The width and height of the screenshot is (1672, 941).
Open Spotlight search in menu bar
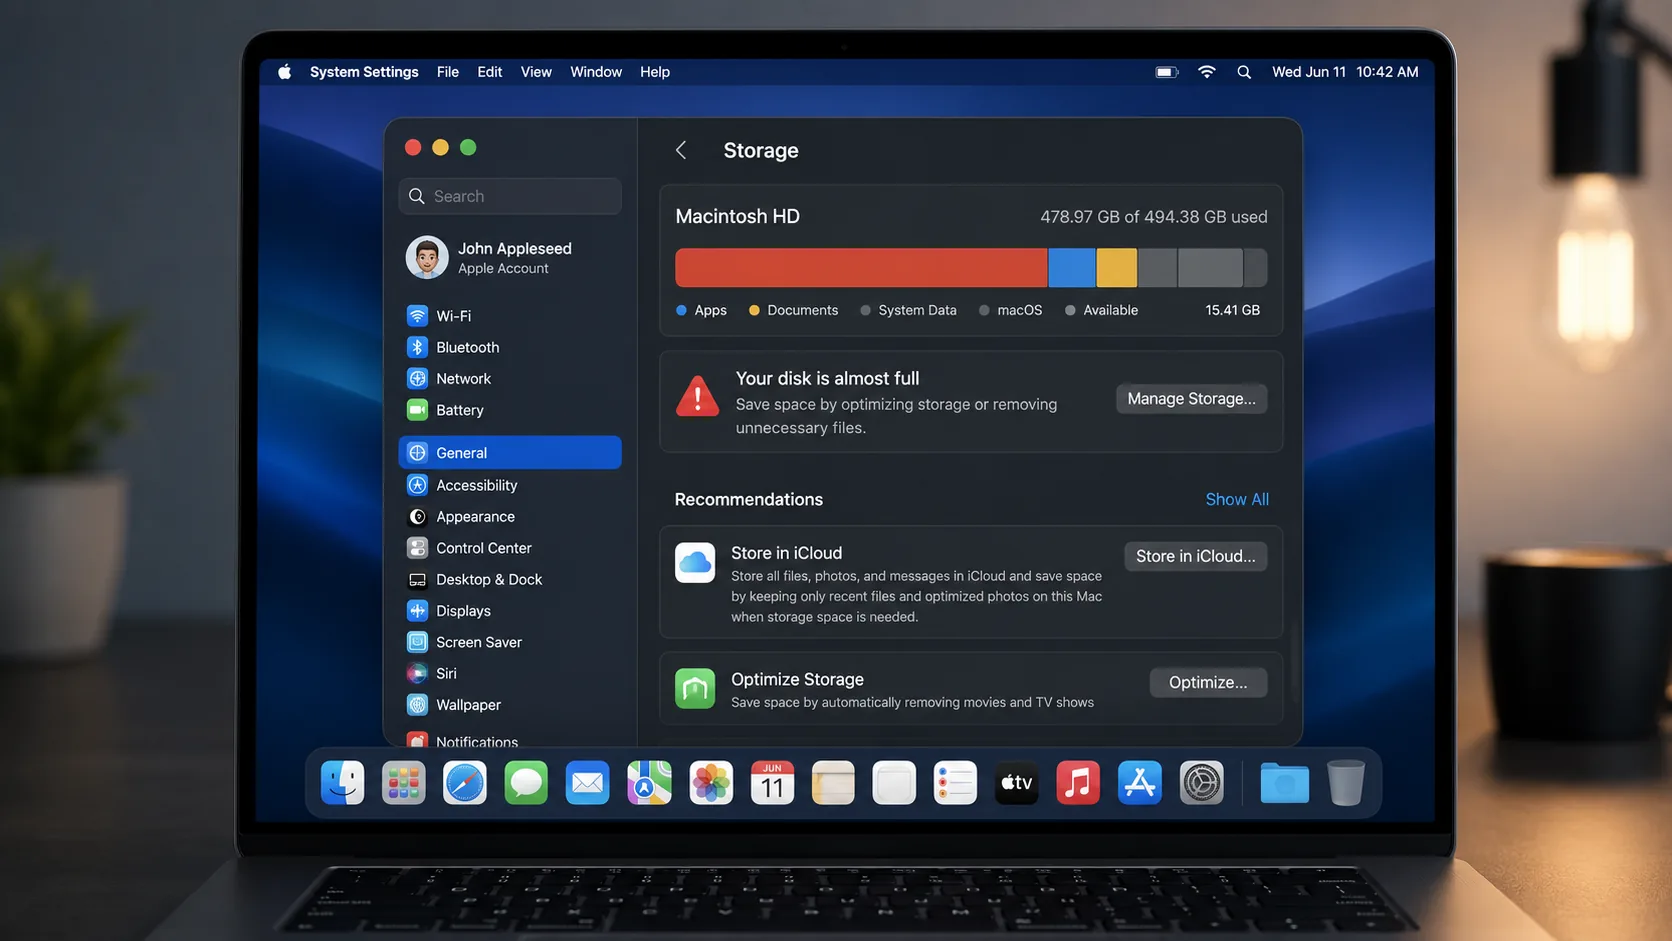(1244, 72)
